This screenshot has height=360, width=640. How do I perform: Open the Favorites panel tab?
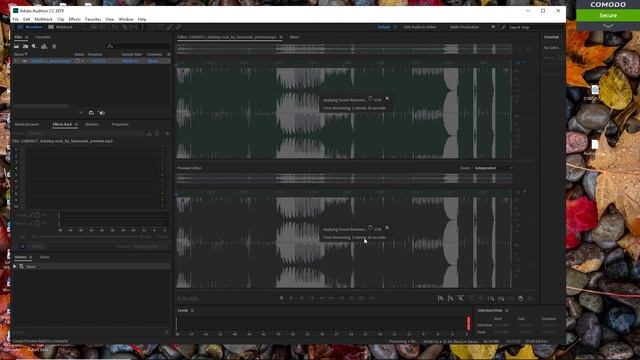[43, 37]
